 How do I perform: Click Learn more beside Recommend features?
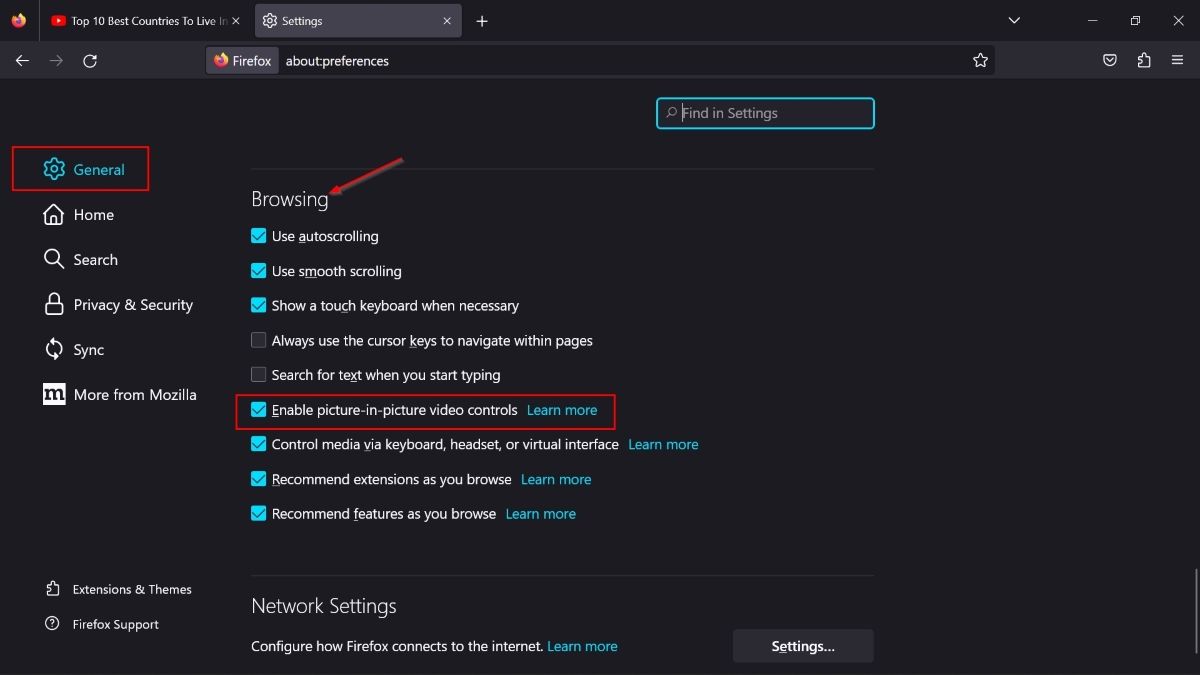tap(540, 513)
